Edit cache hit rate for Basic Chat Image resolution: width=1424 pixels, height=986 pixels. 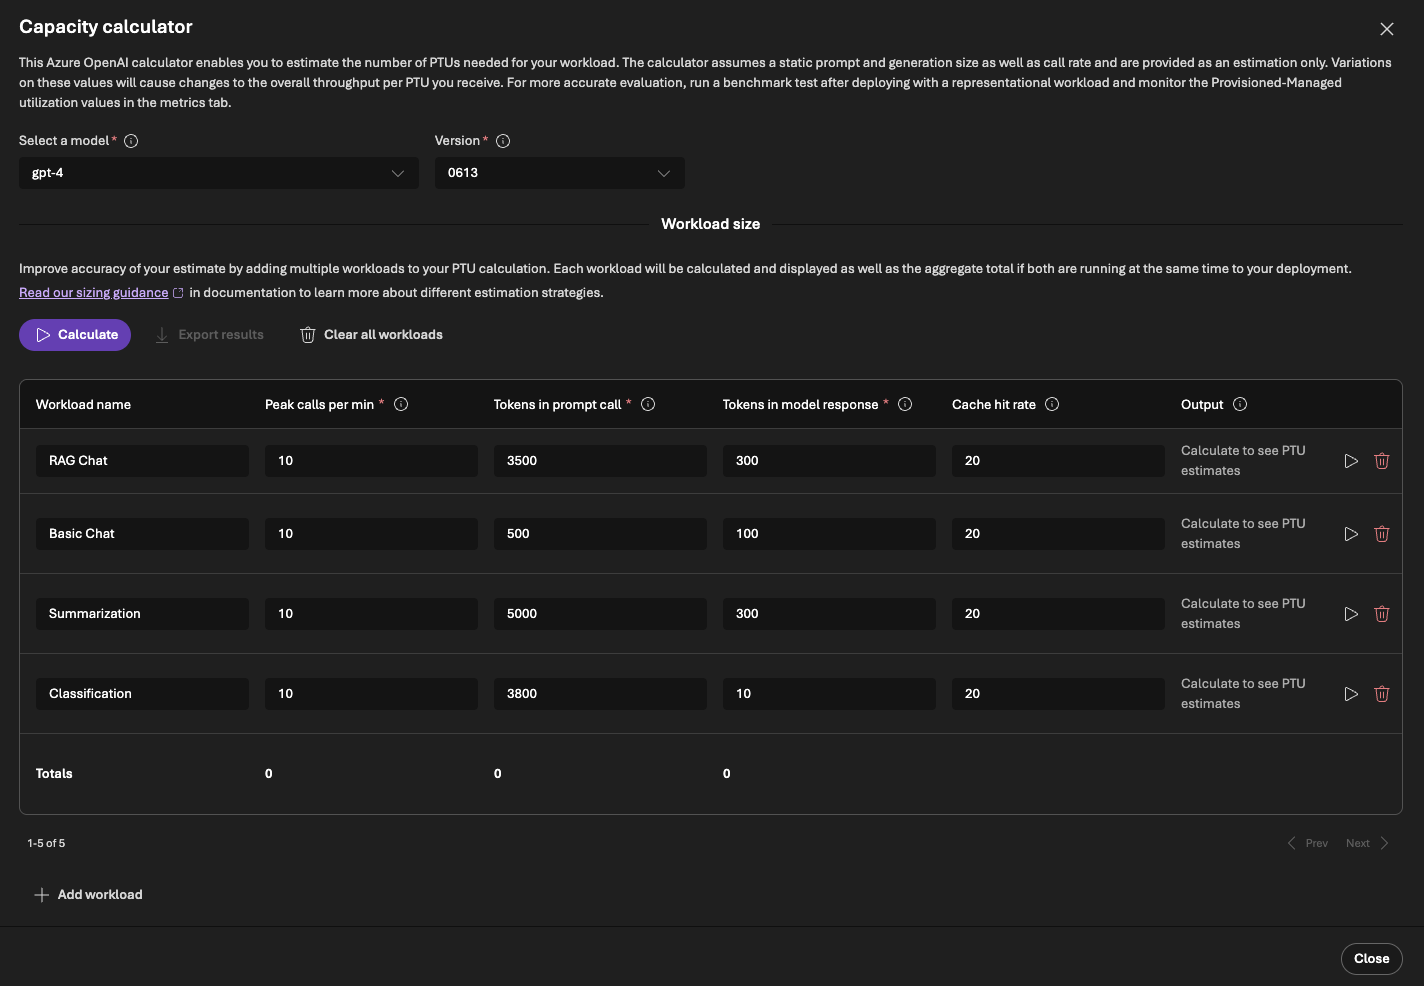pos(1058,534)
